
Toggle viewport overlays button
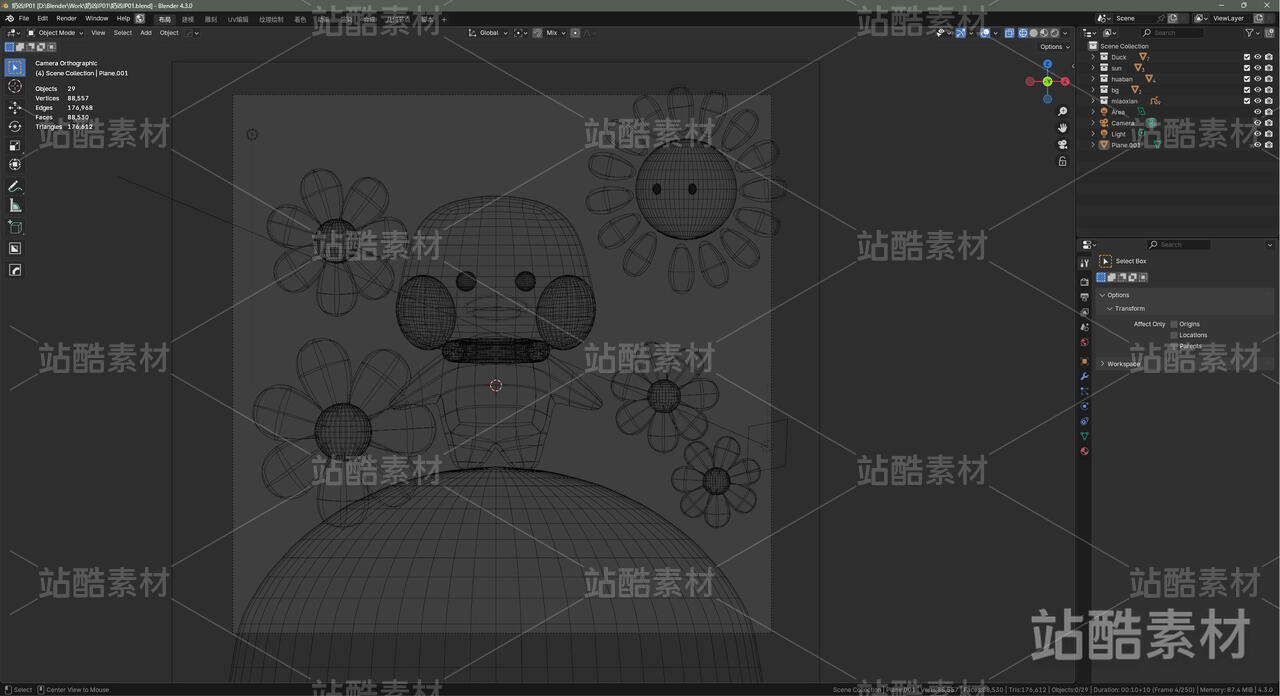[x=985, y=33]
